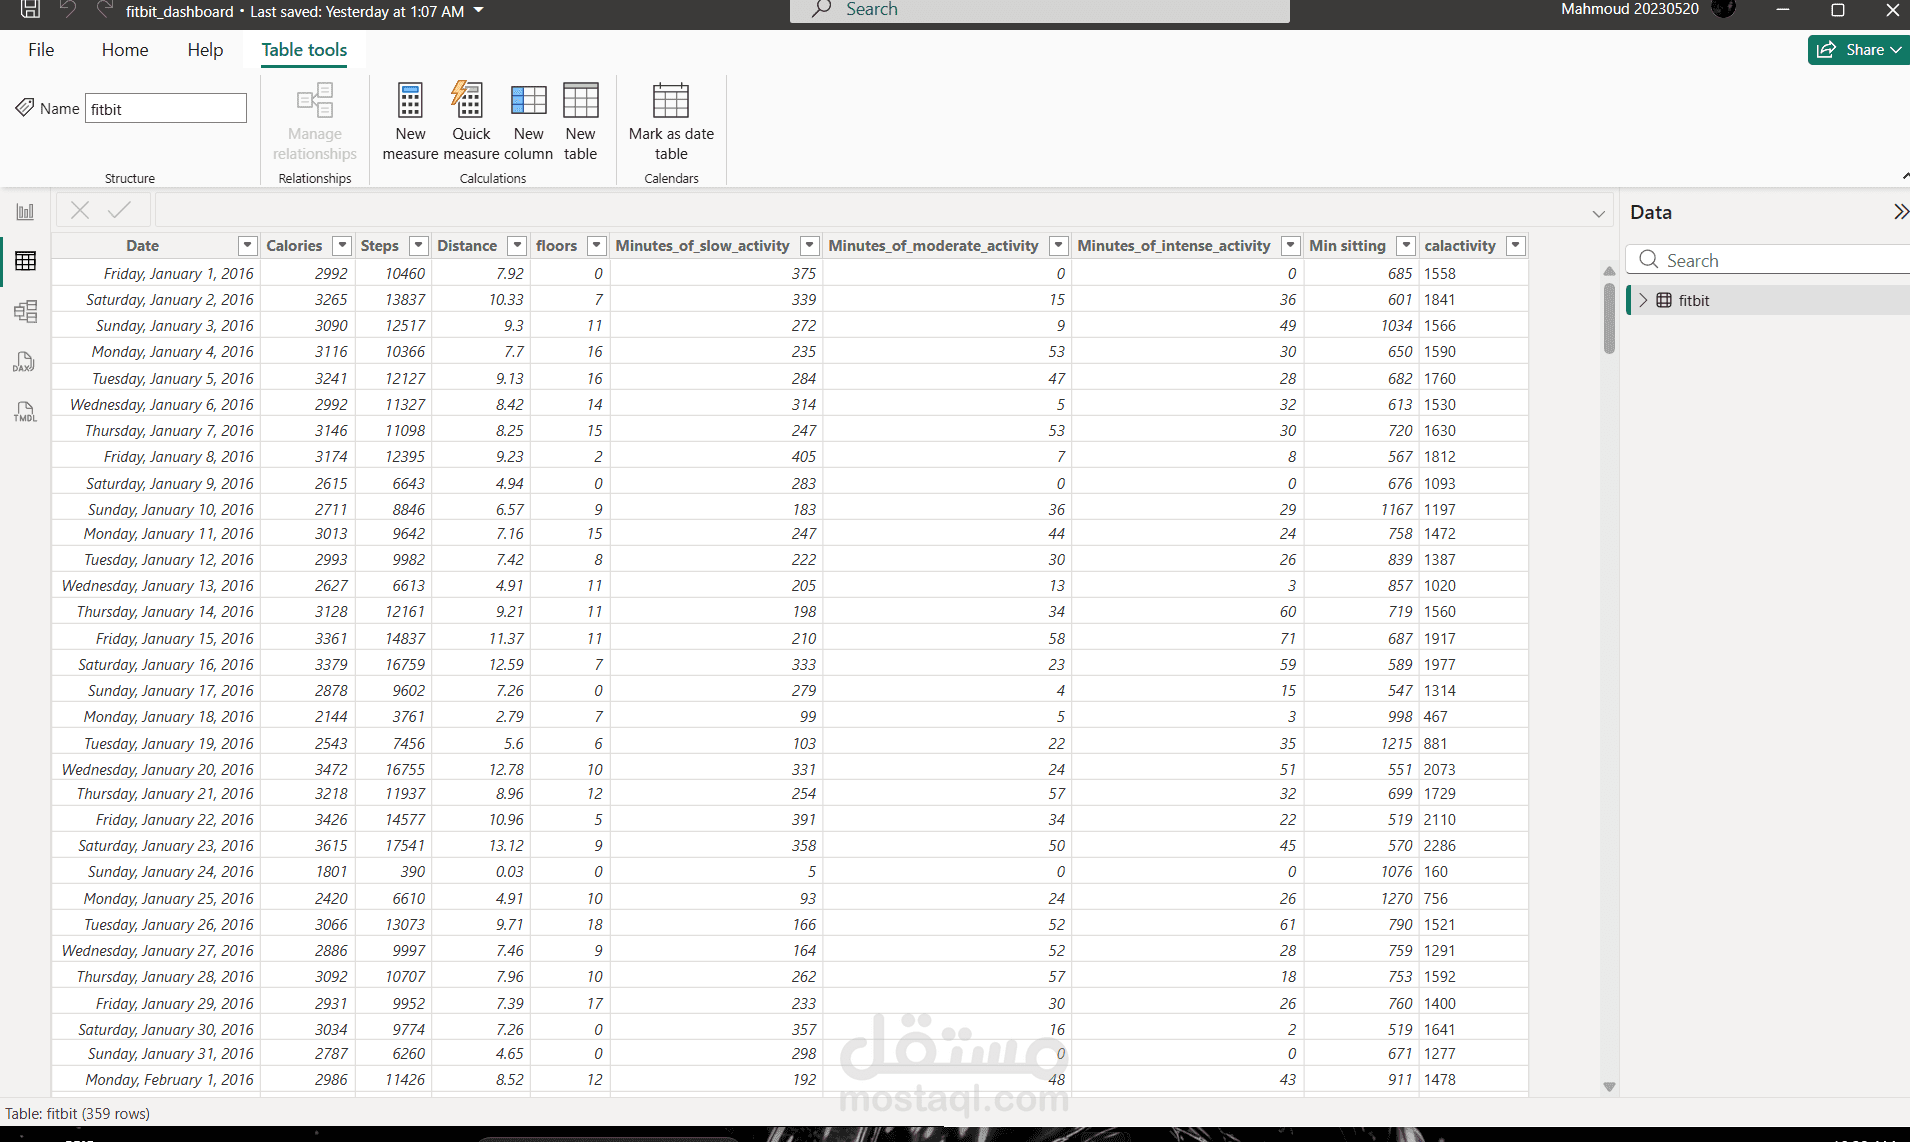Image resolution: width=1910 pixels, height=1142 pixels.
Task: Open Minutes_of_slow_activity filter dropdown
Action: 810,246
